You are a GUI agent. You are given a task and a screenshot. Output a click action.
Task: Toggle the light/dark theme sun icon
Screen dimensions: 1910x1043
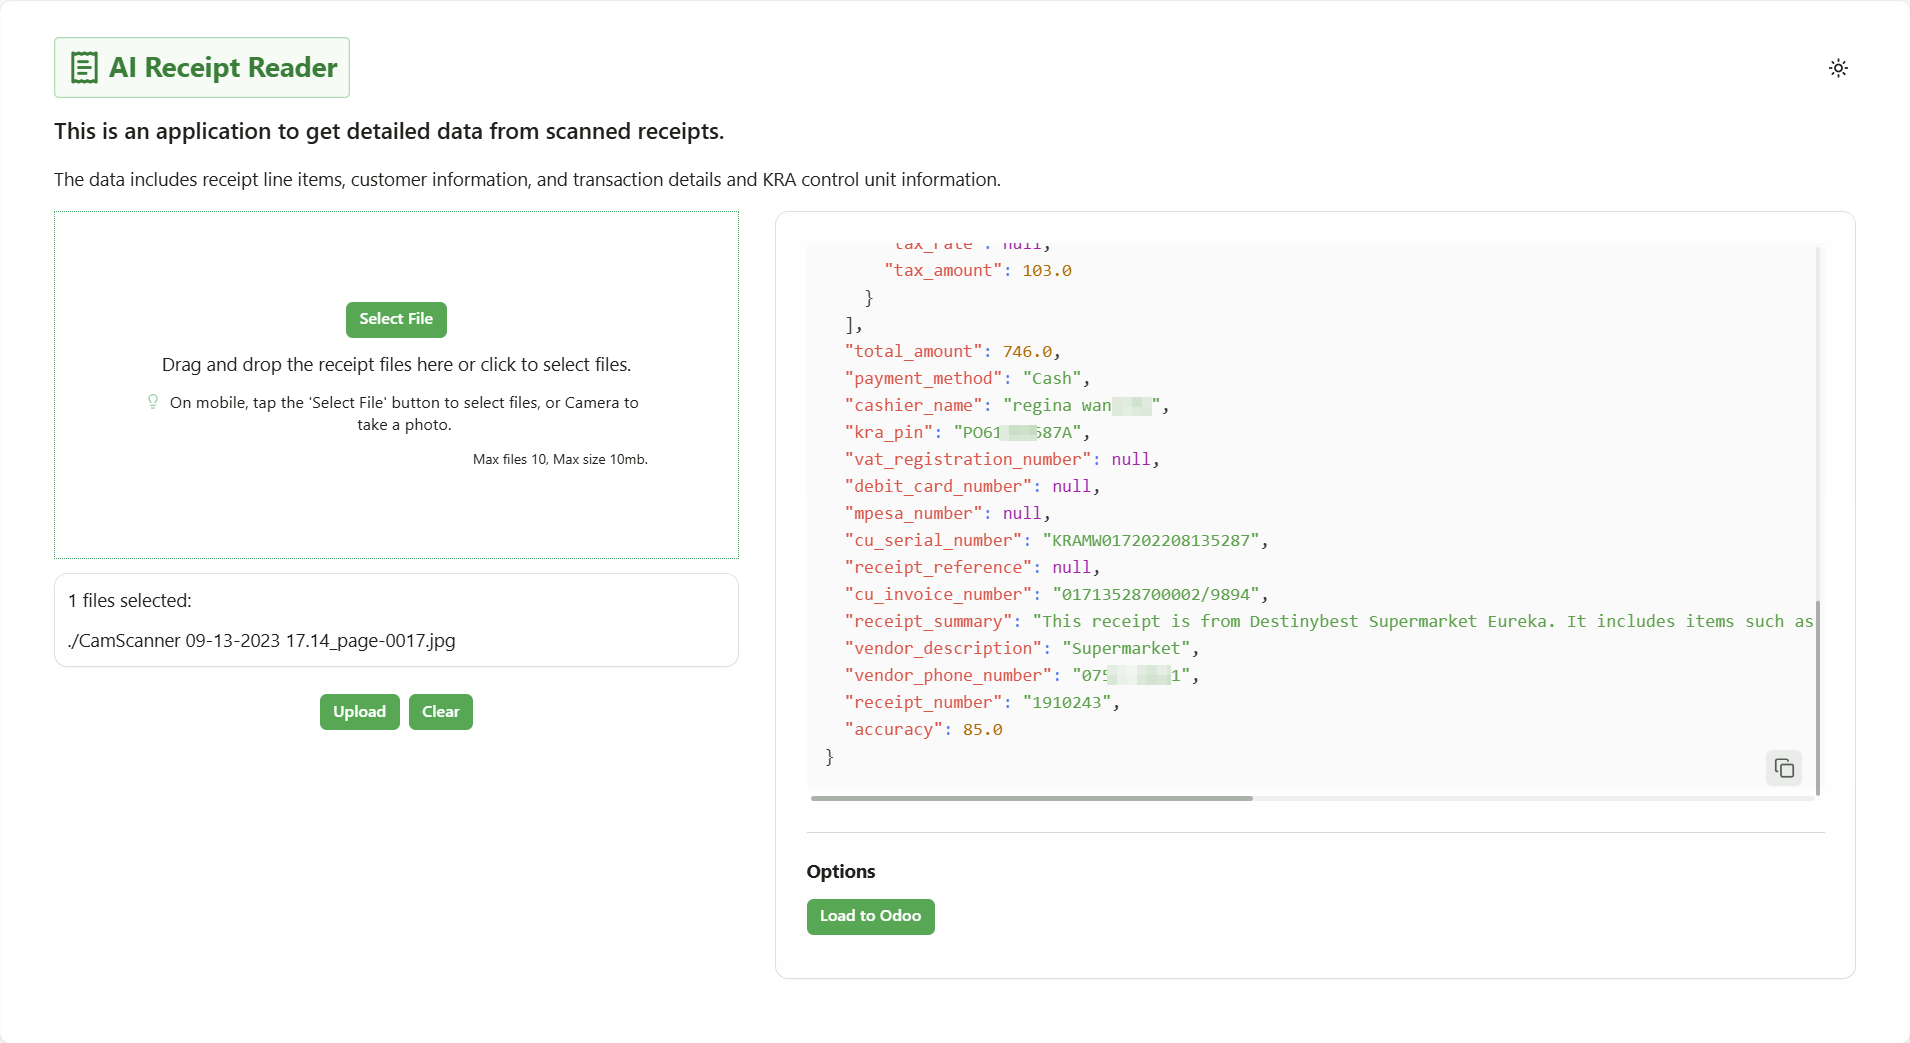click(1838, 68)
